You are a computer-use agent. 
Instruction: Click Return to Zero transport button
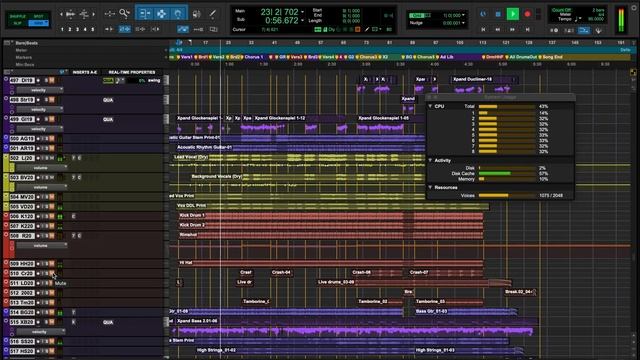coord(483,29)
